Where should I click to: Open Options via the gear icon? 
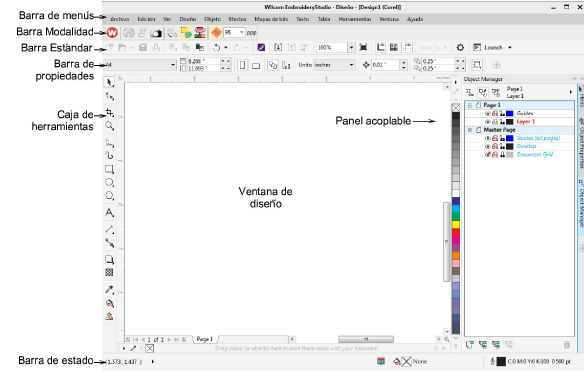coord(460,48)
